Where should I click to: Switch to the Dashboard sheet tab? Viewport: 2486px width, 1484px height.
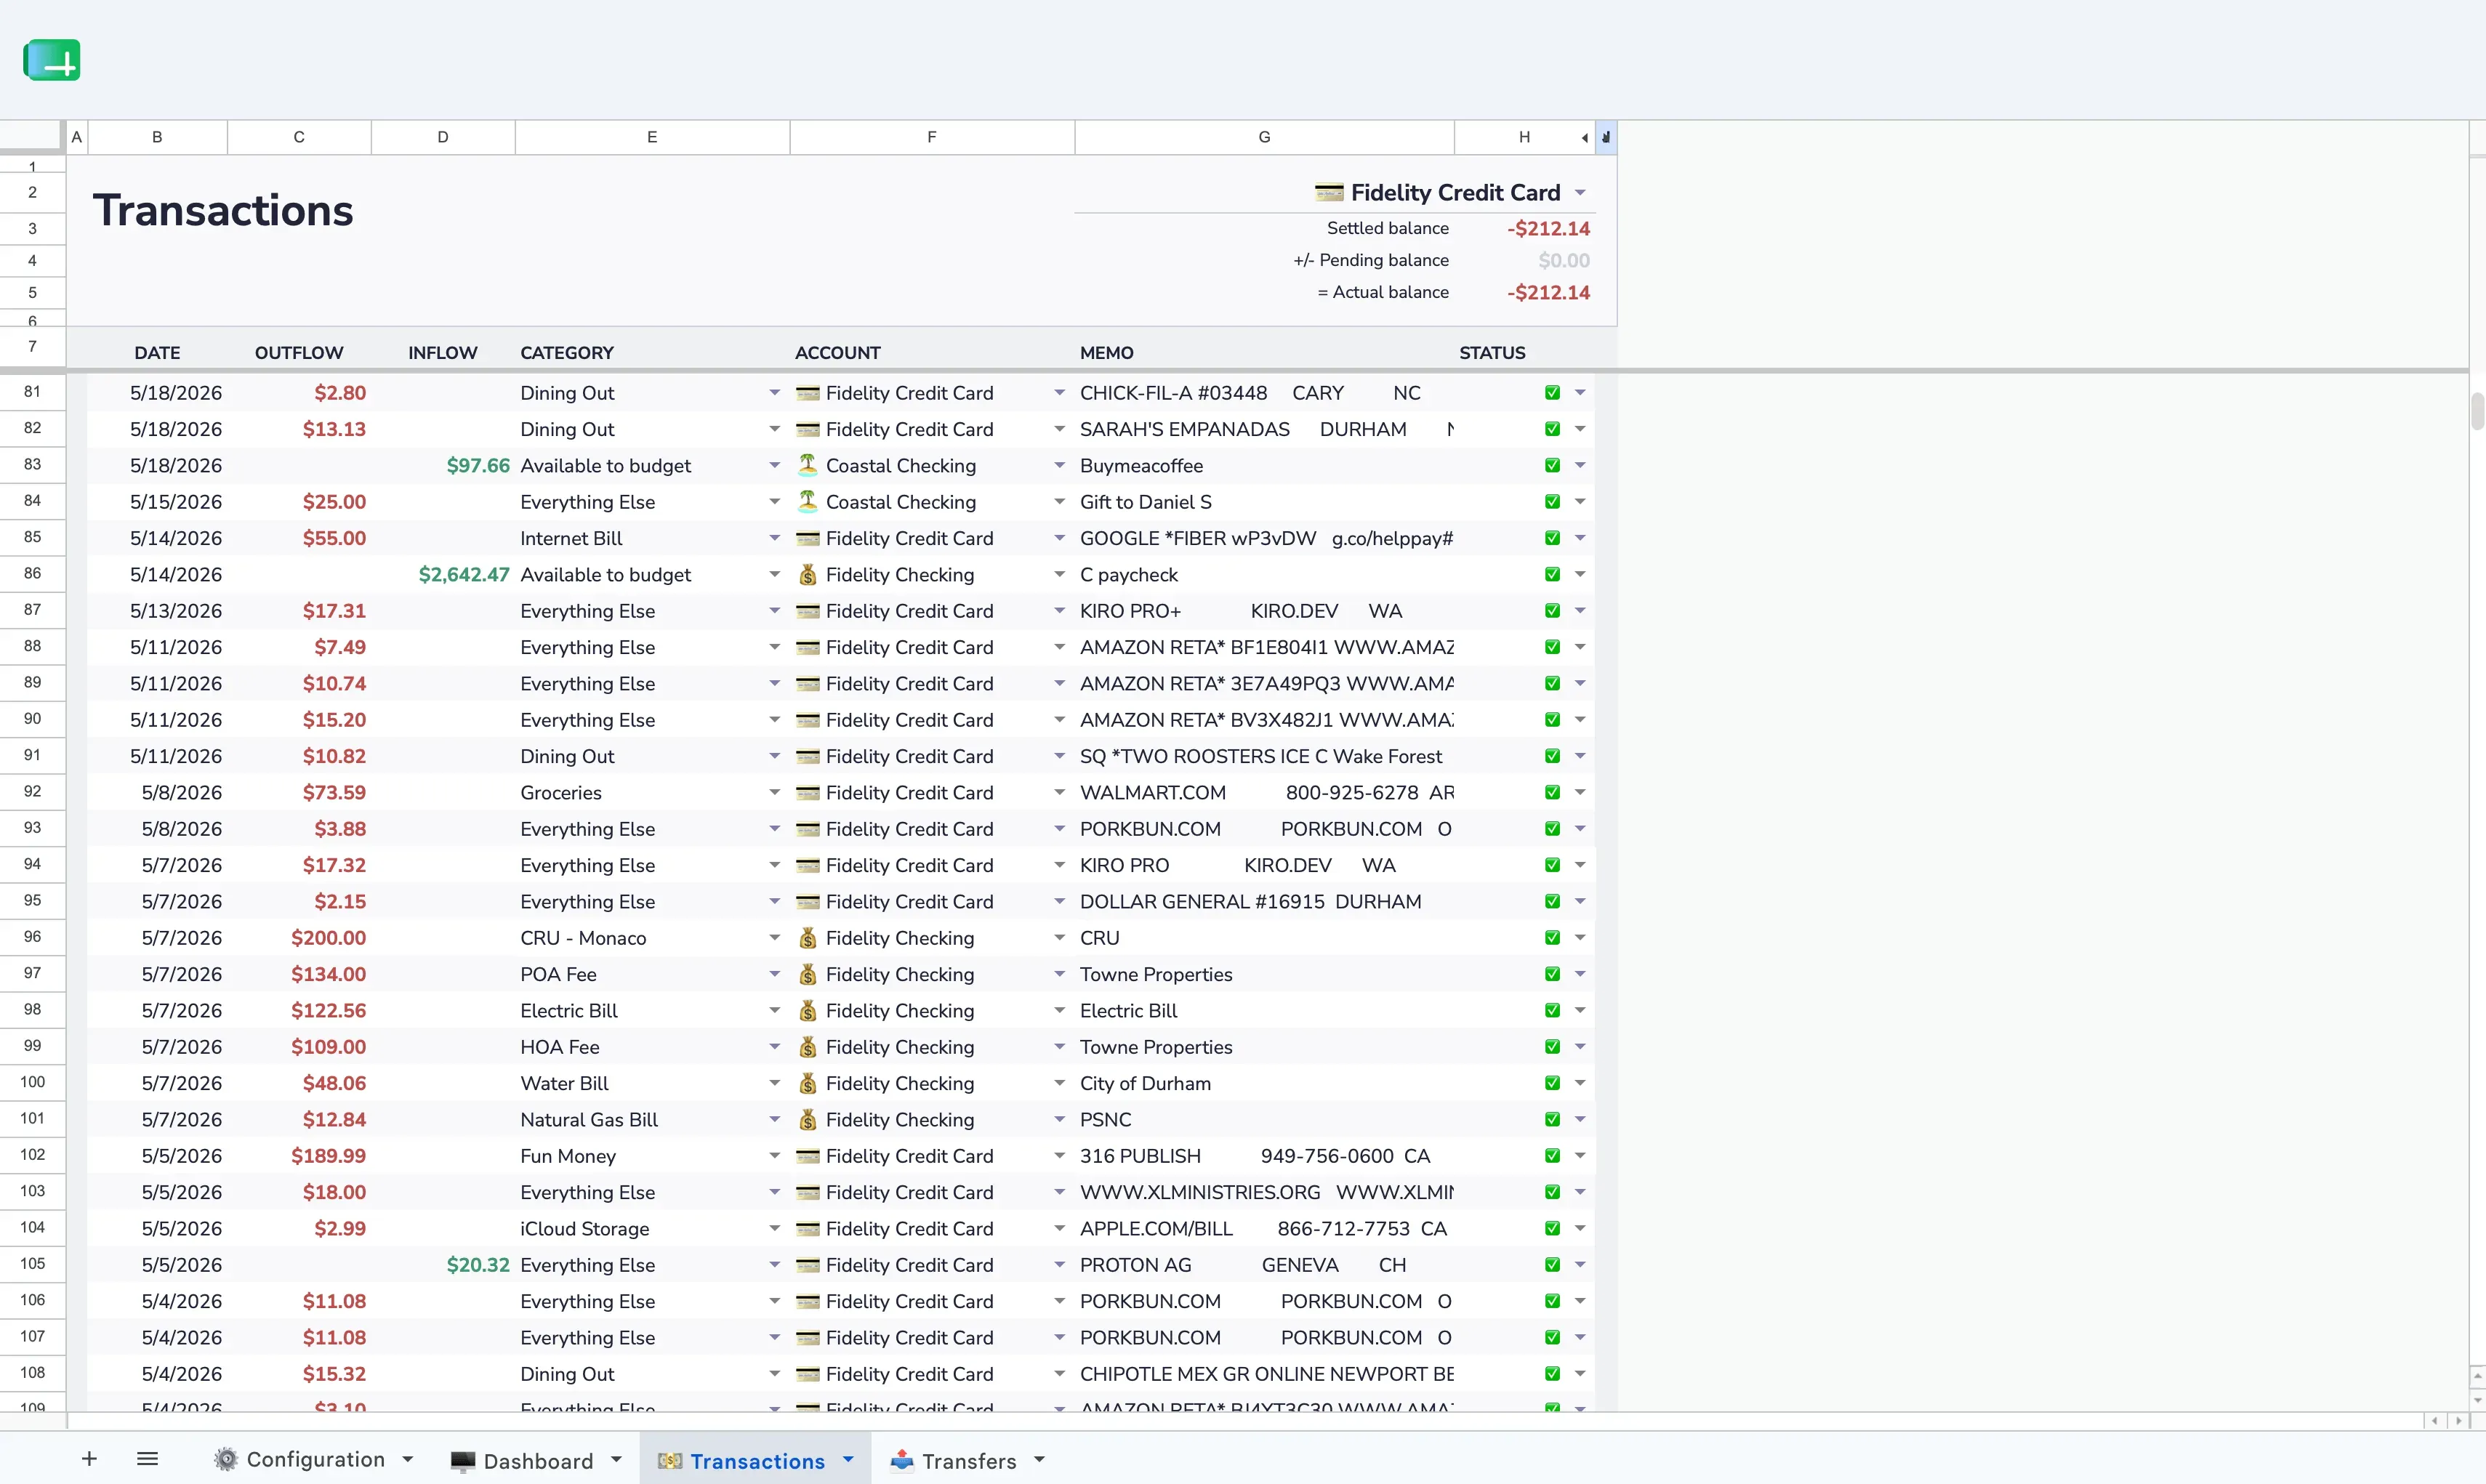[537, 1461]
